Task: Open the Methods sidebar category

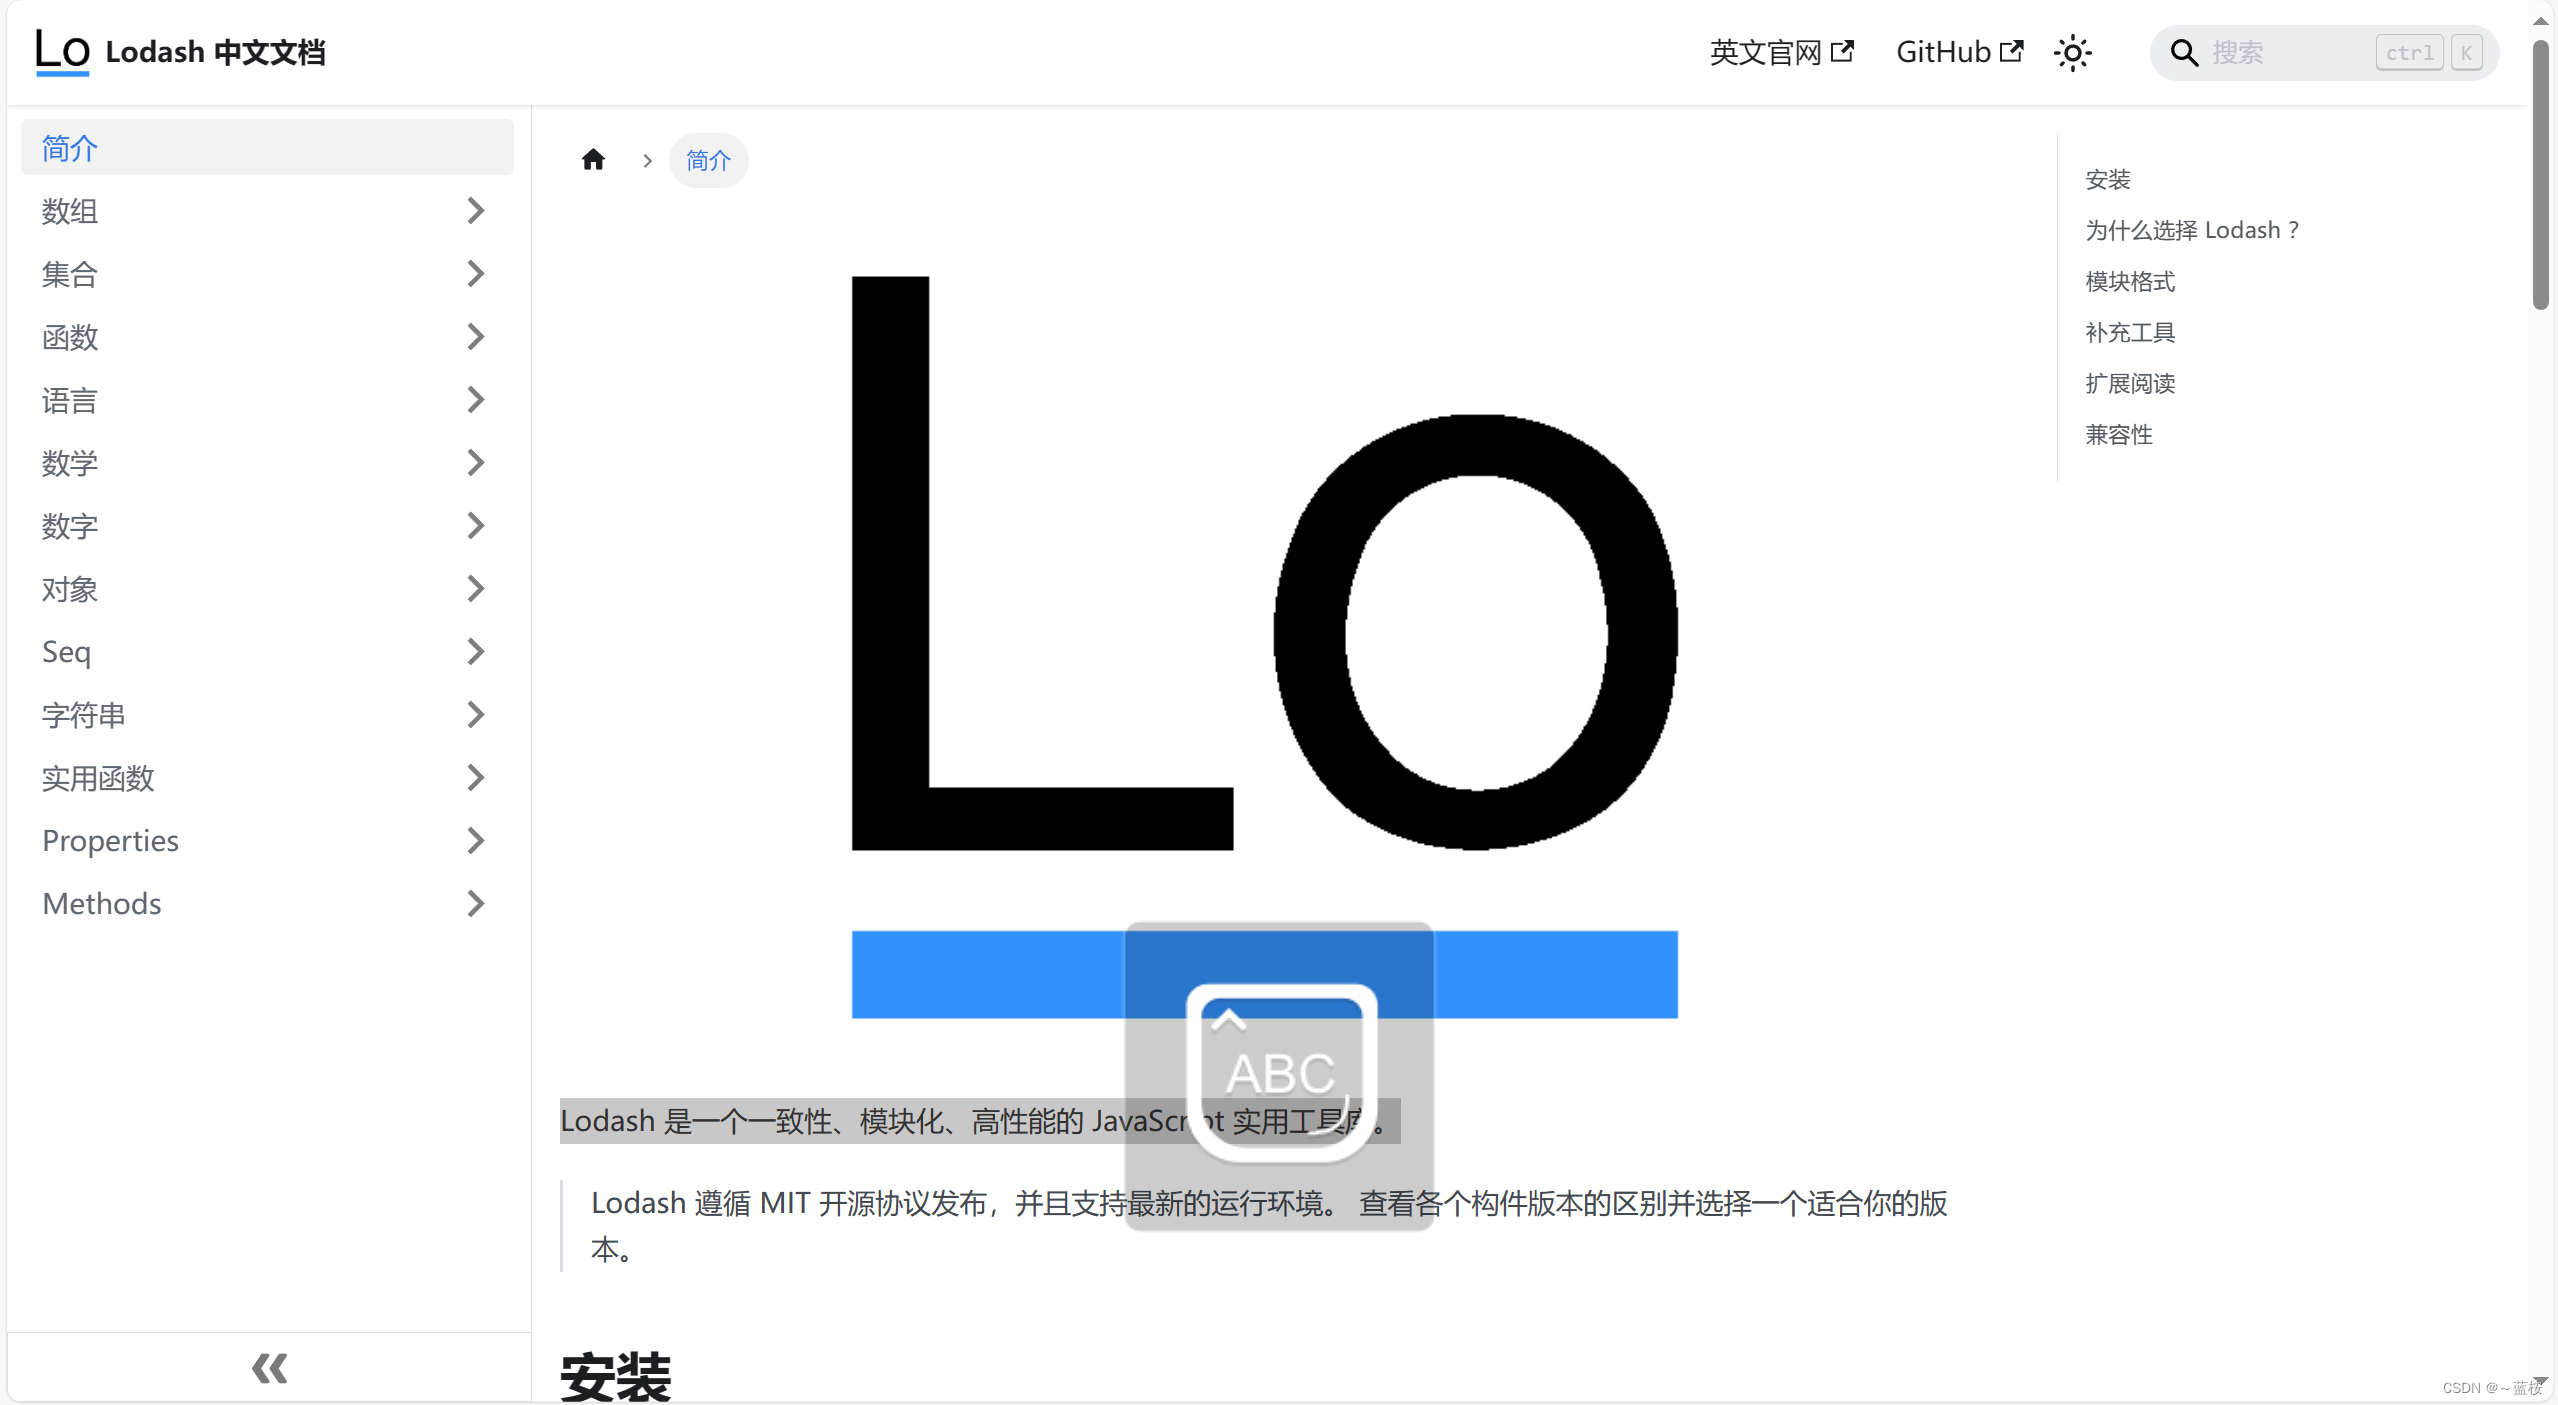Action: [x=102, y=904]
